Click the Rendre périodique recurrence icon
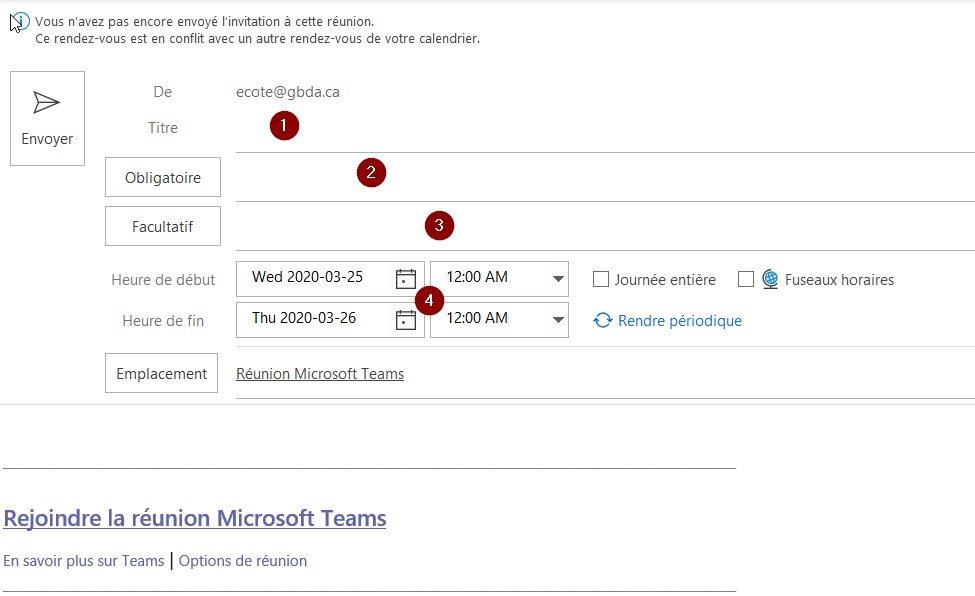The image size is (975, 596). pos(603,320)
